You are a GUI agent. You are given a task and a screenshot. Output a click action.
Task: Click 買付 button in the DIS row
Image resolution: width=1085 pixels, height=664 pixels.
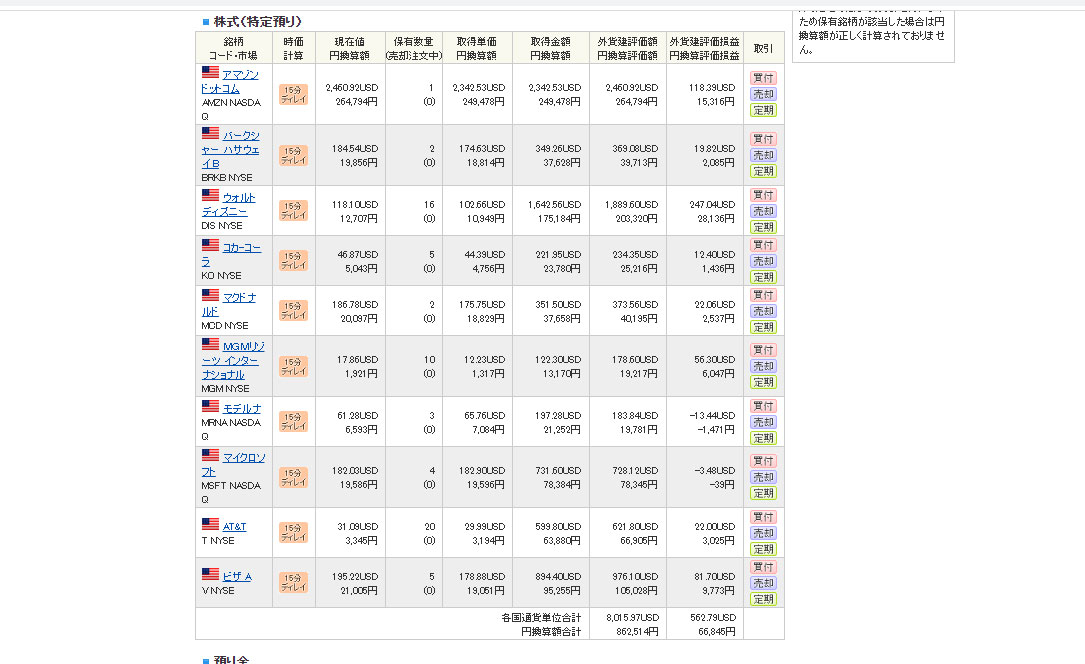(763, 195)
